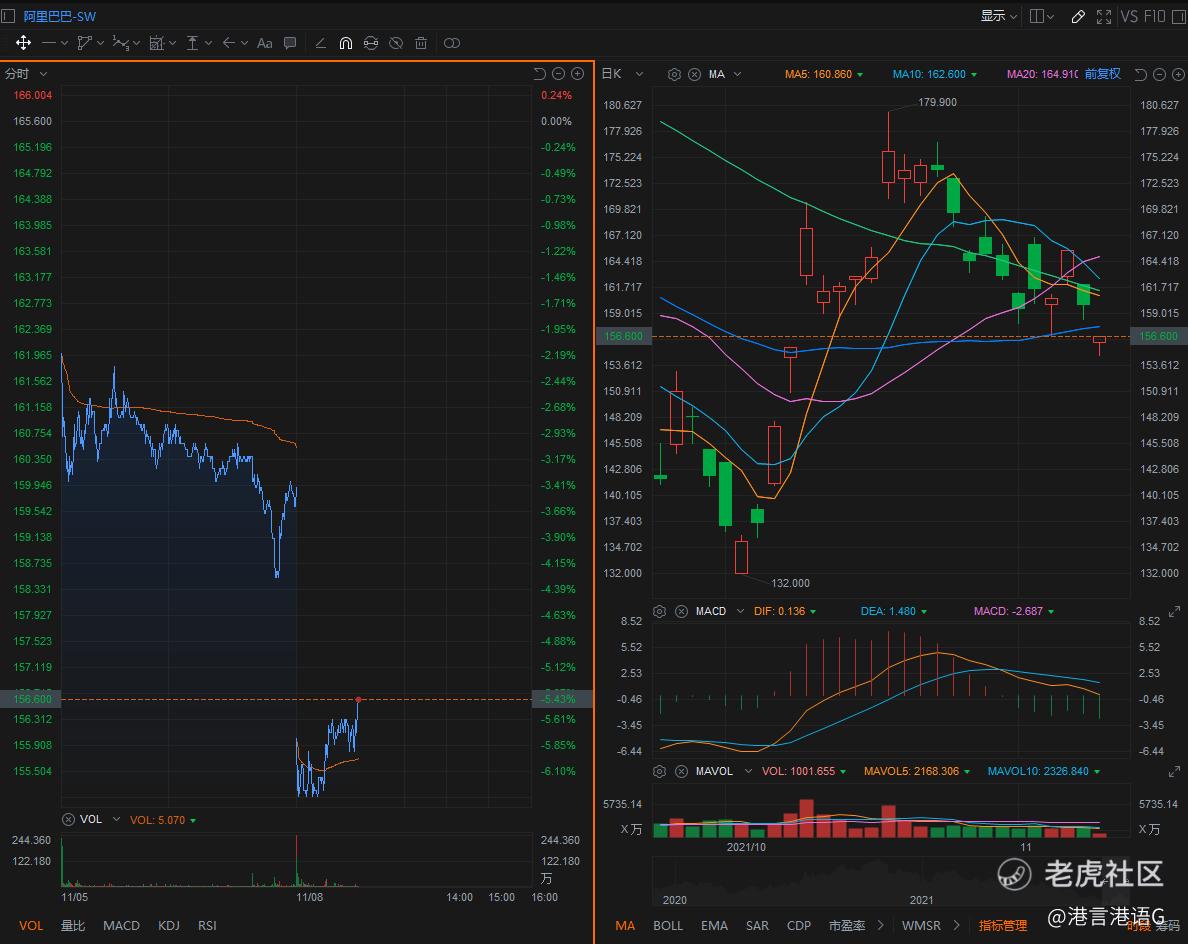Select the KDJ indicator tab
The image size is (1188, 944).
169,925
